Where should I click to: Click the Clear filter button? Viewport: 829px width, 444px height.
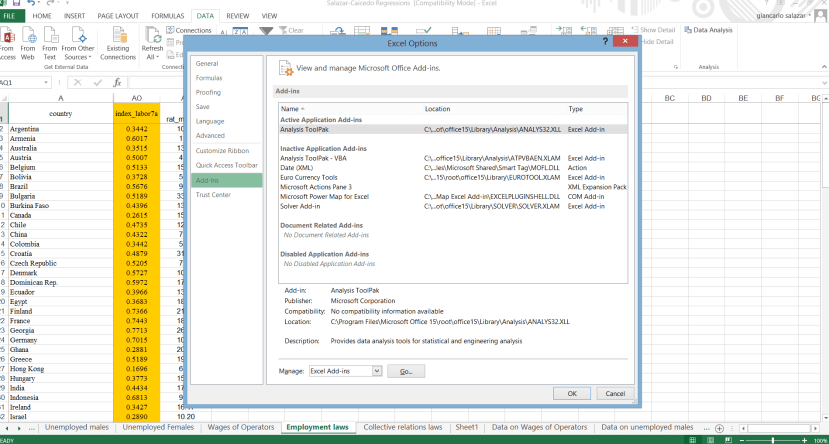tap(291, 31)
